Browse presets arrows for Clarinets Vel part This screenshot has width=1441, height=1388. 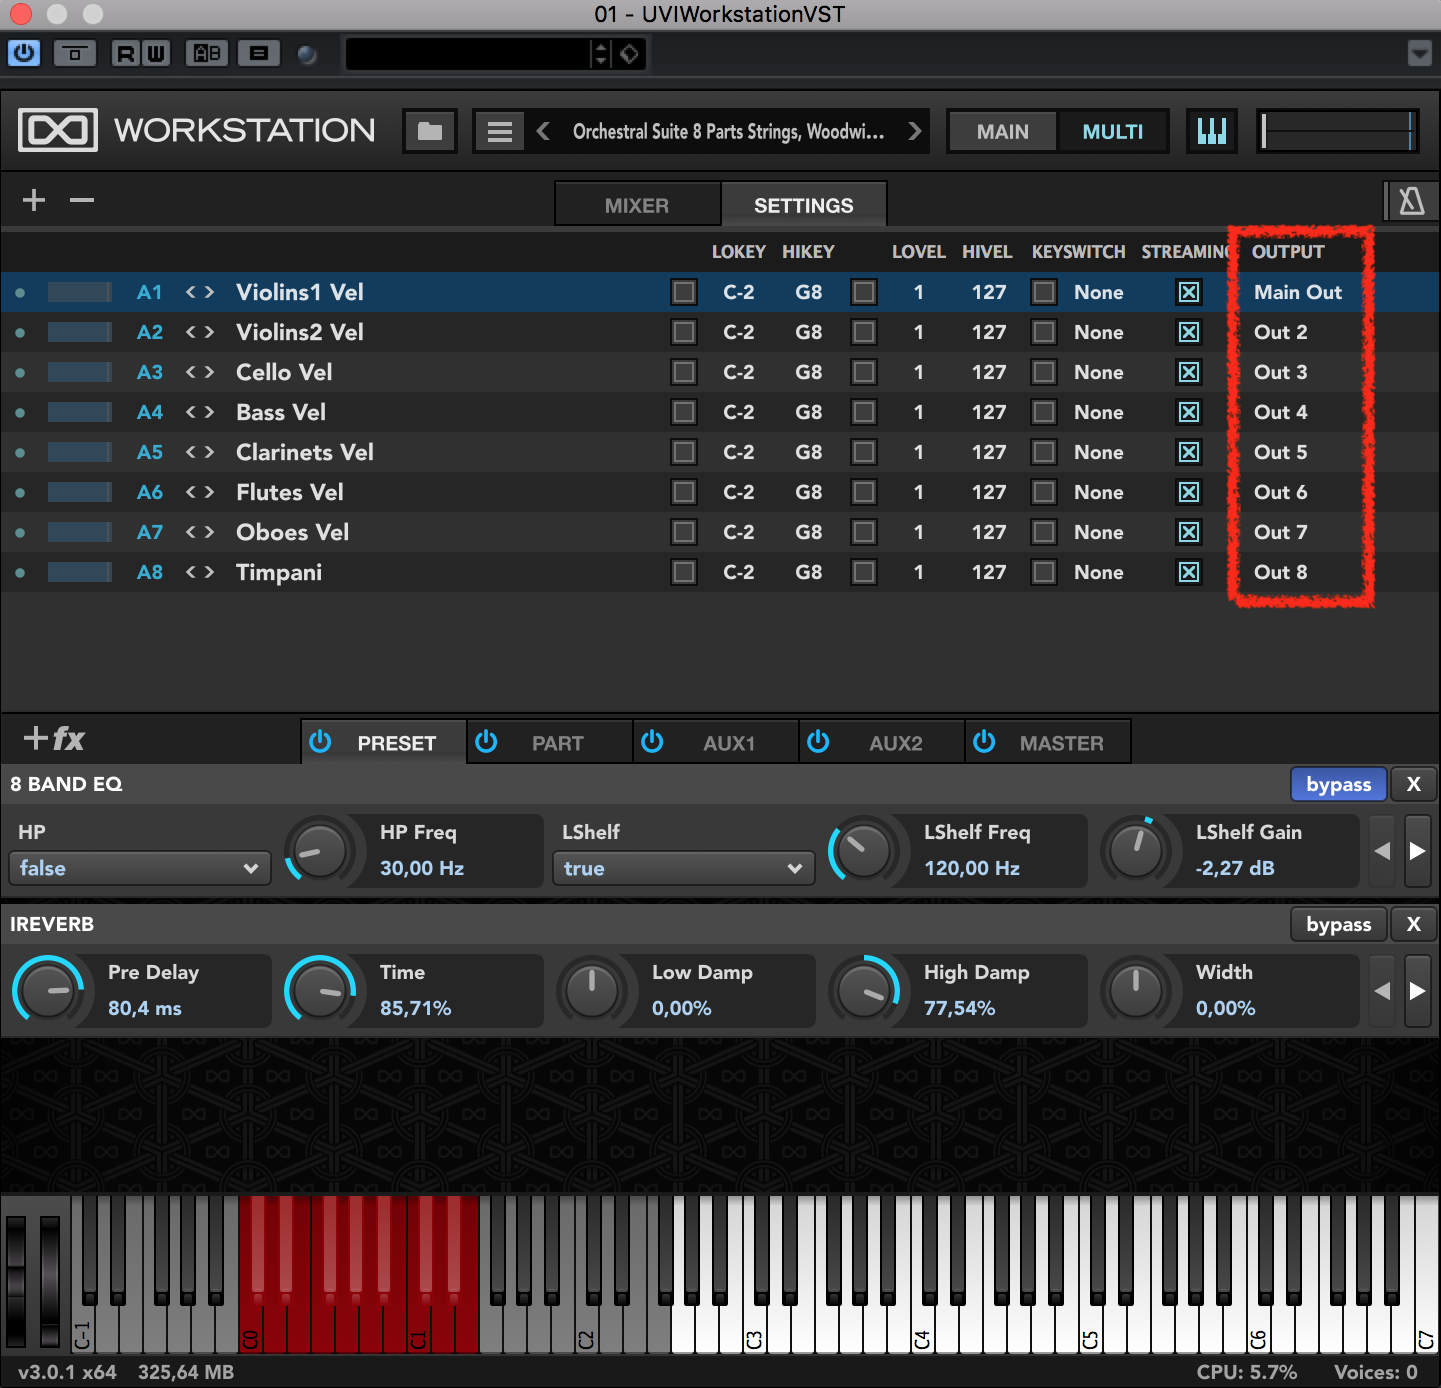(200, 452)
